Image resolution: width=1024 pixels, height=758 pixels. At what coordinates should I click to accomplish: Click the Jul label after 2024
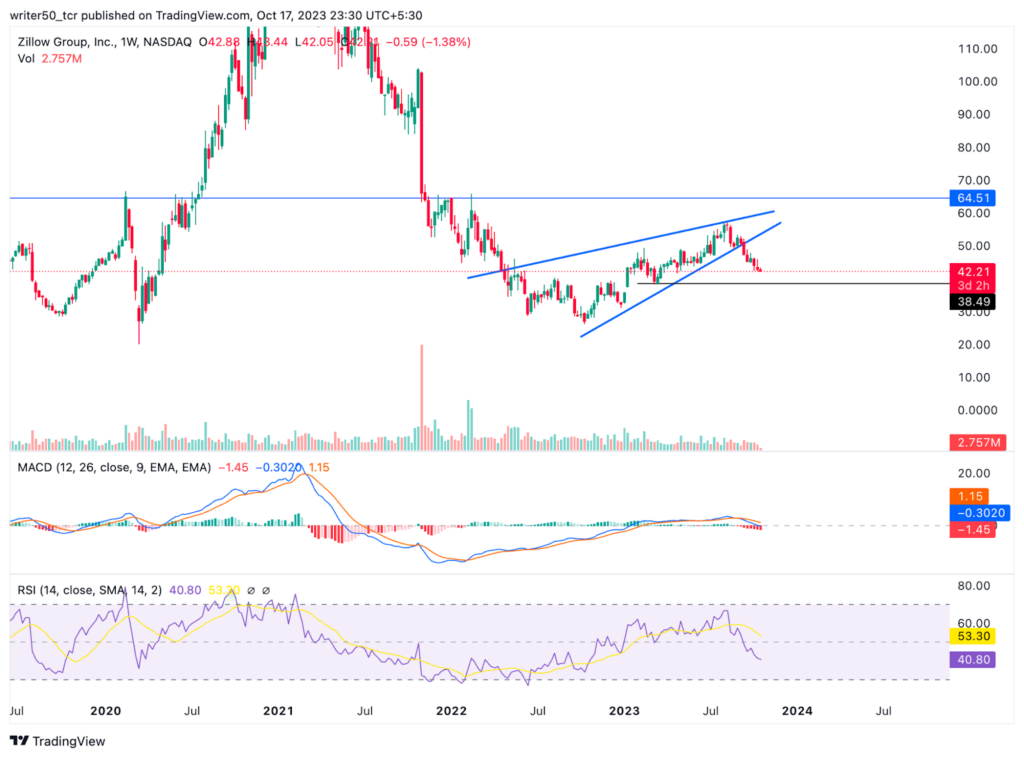[x=884, y=710]
